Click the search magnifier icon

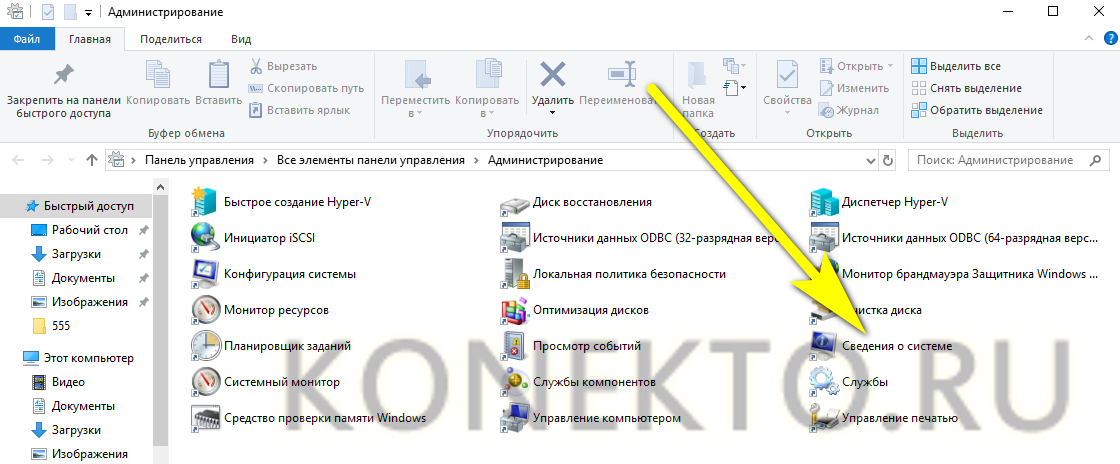coord(1095,161)
